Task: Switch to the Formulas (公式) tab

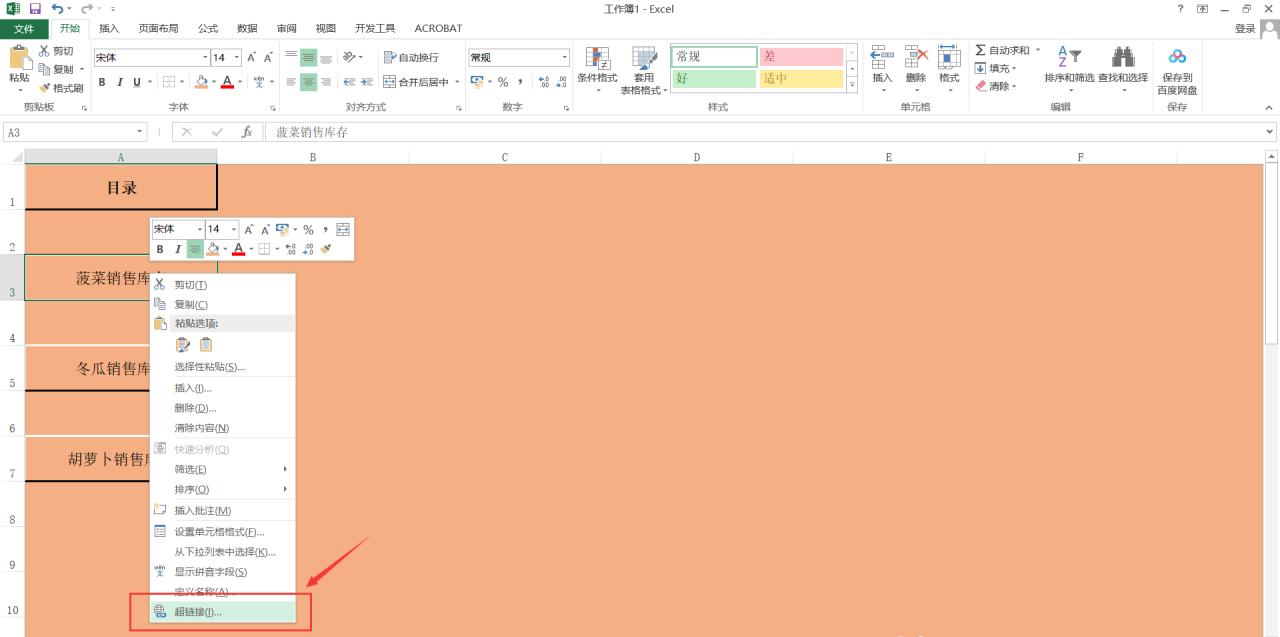Action: (208, 29)
